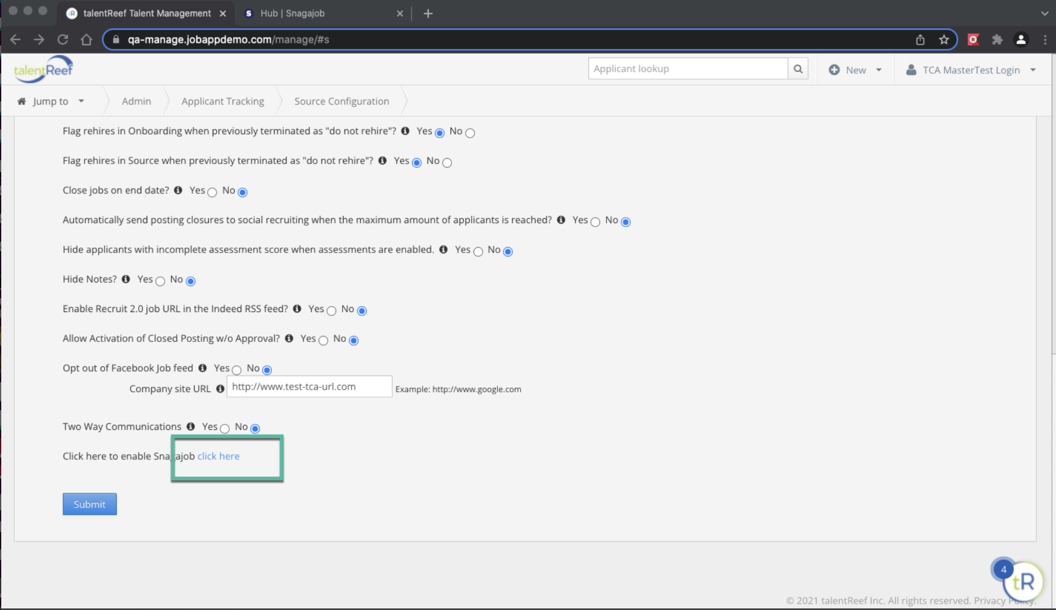Switch to the Hub Snagajob browser tab
The width and height of the screenshot is (1056, 610).
coord(310,13)
